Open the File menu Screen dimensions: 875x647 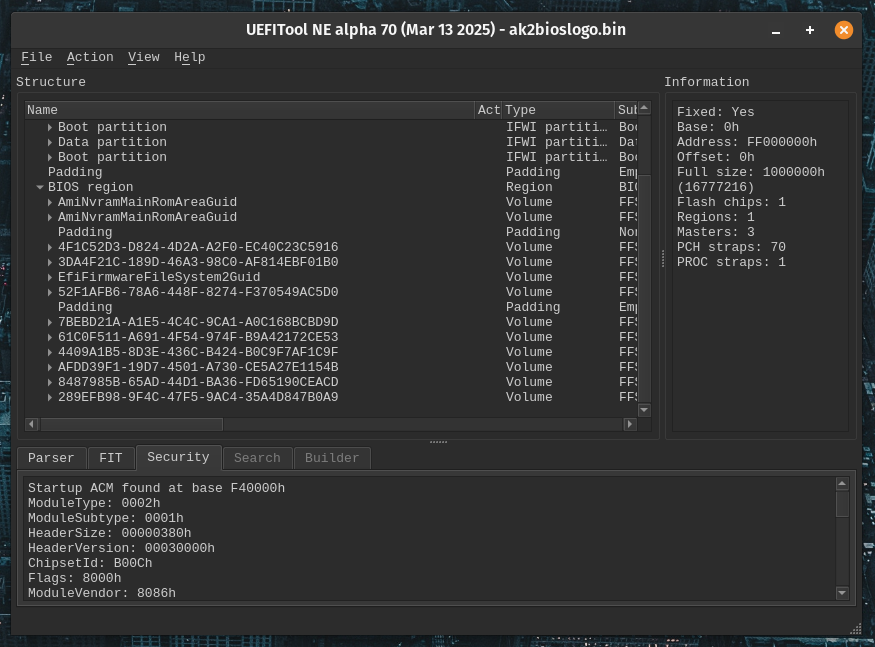click(36, 57)
